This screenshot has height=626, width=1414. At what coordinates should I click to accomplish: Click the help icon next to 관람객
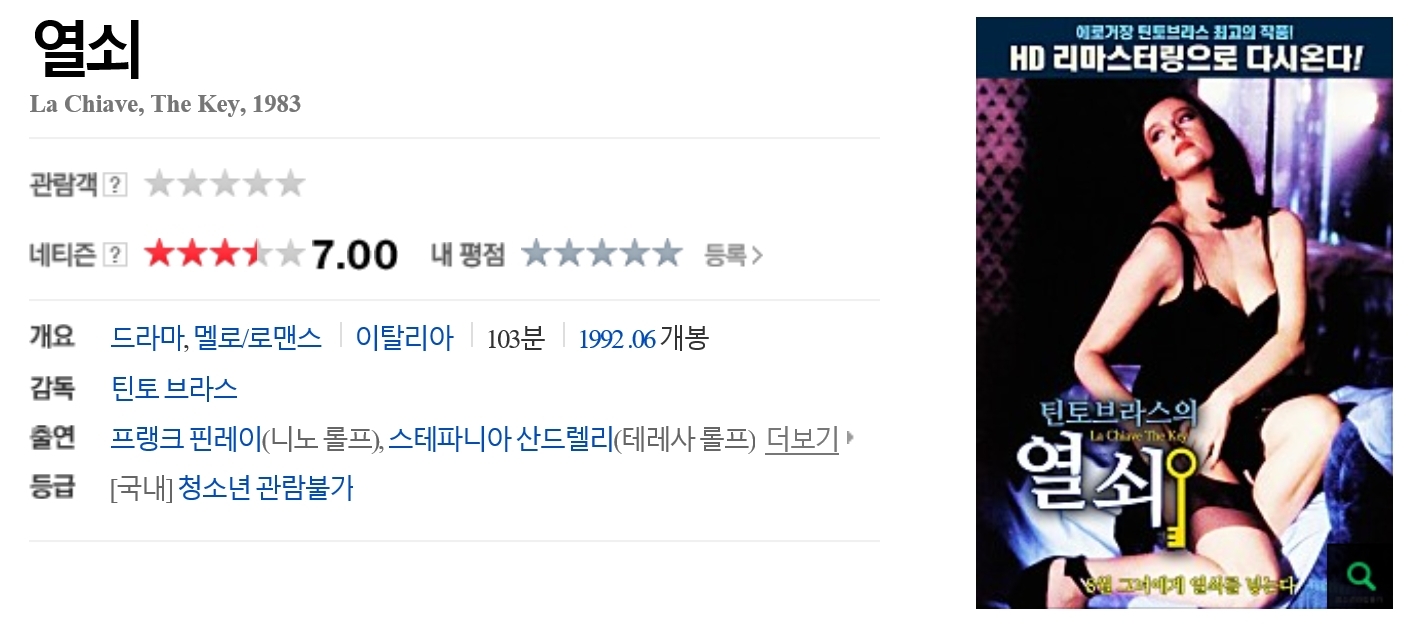point(116,185)
